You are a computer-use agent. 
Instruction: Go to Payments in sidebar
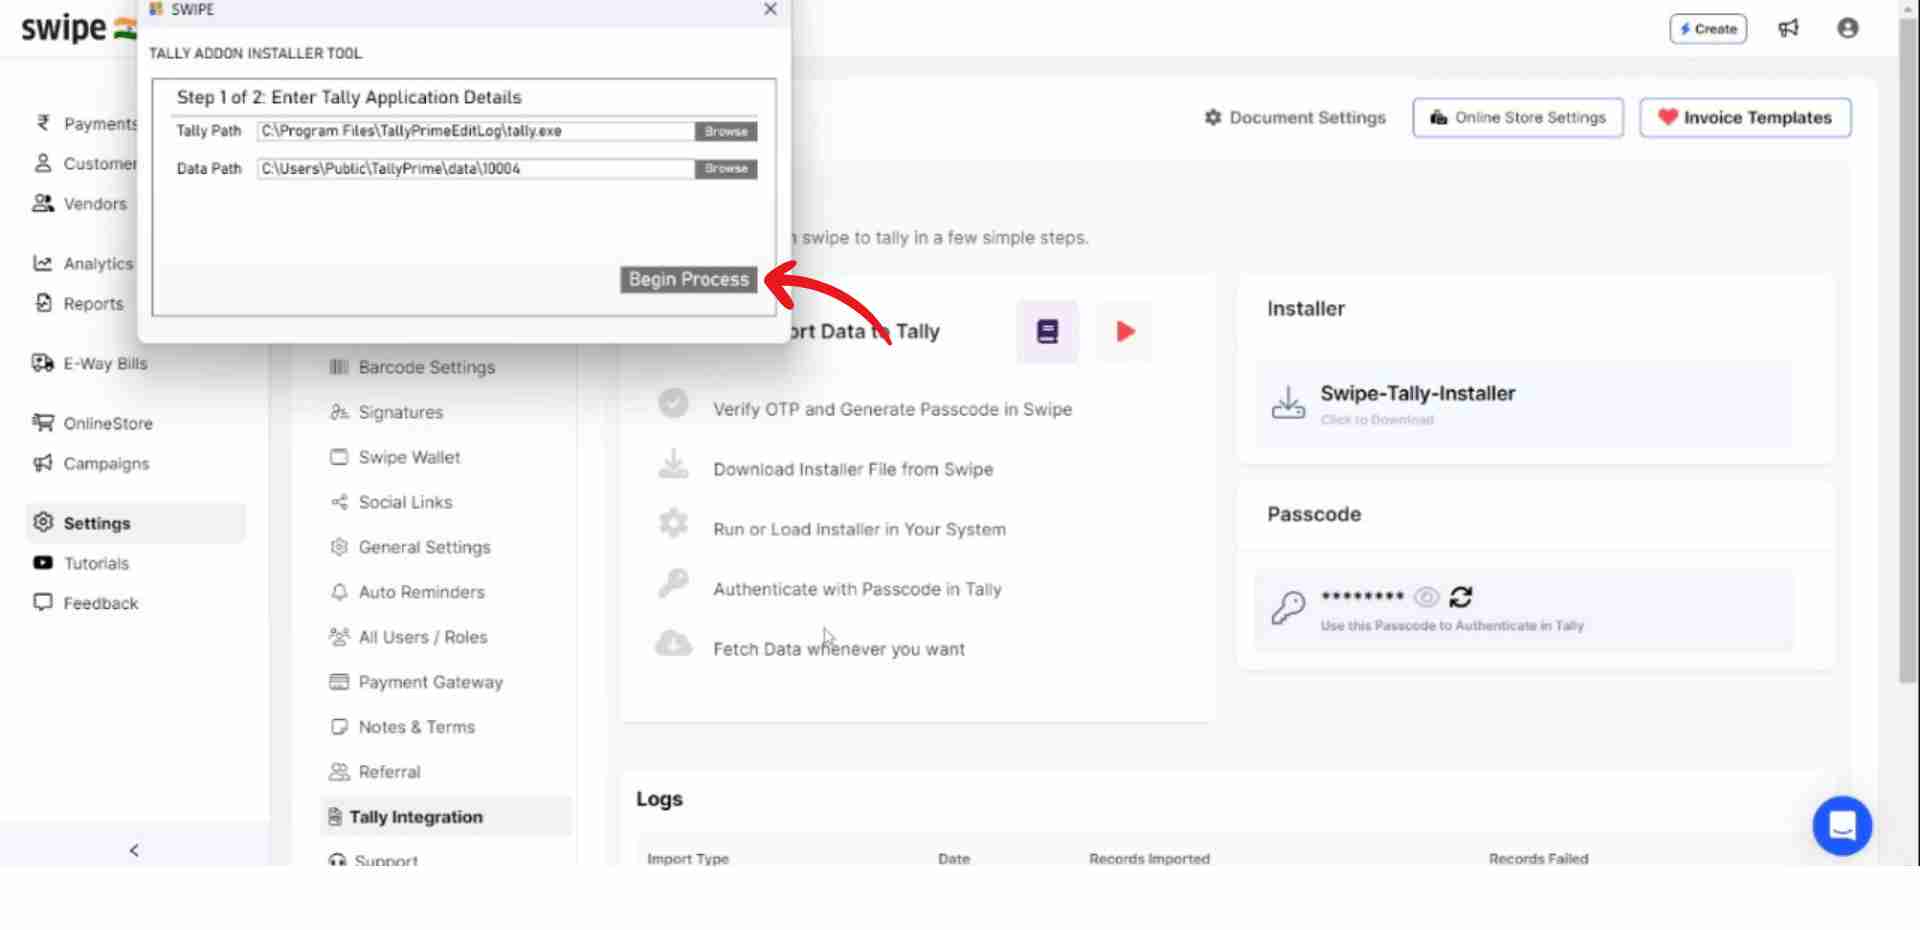click(x=87, y=123)
